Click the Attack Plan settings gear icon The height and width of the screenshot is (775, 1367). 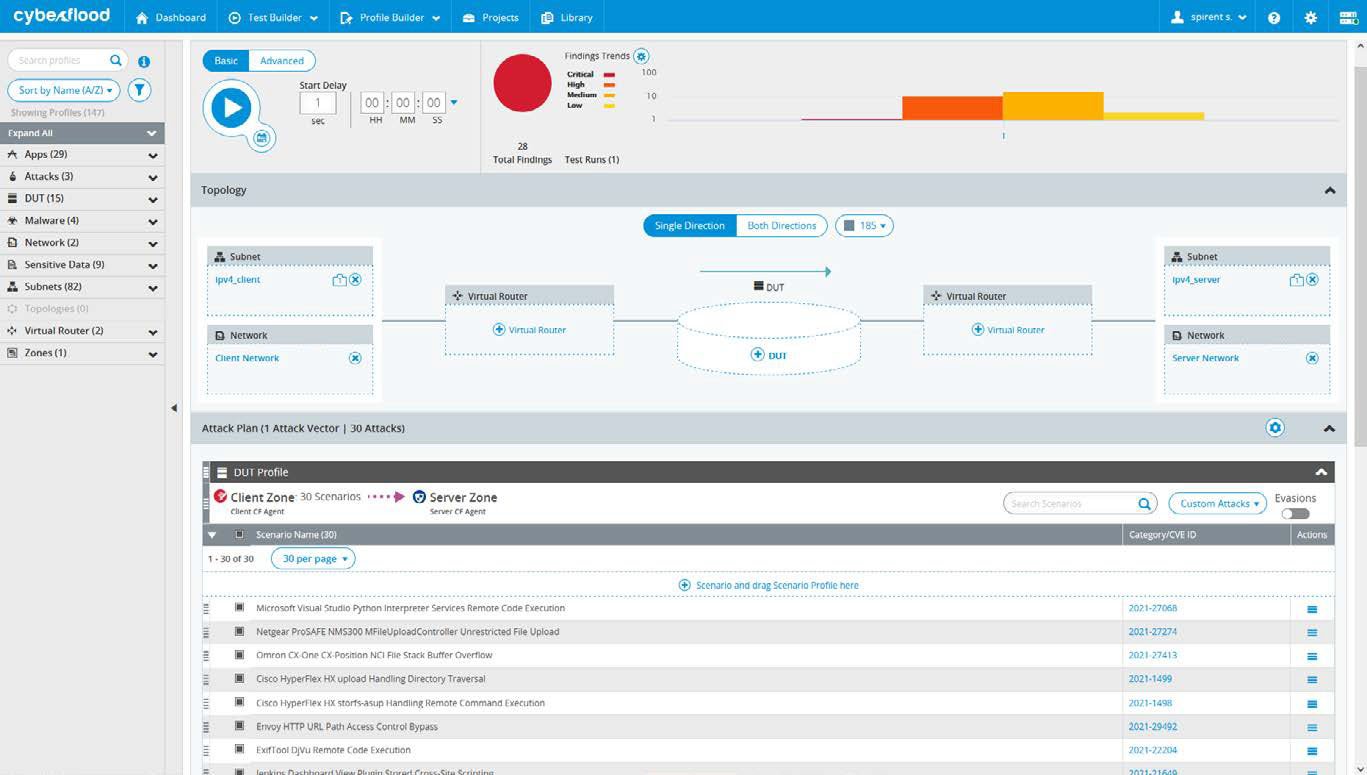1275,428
